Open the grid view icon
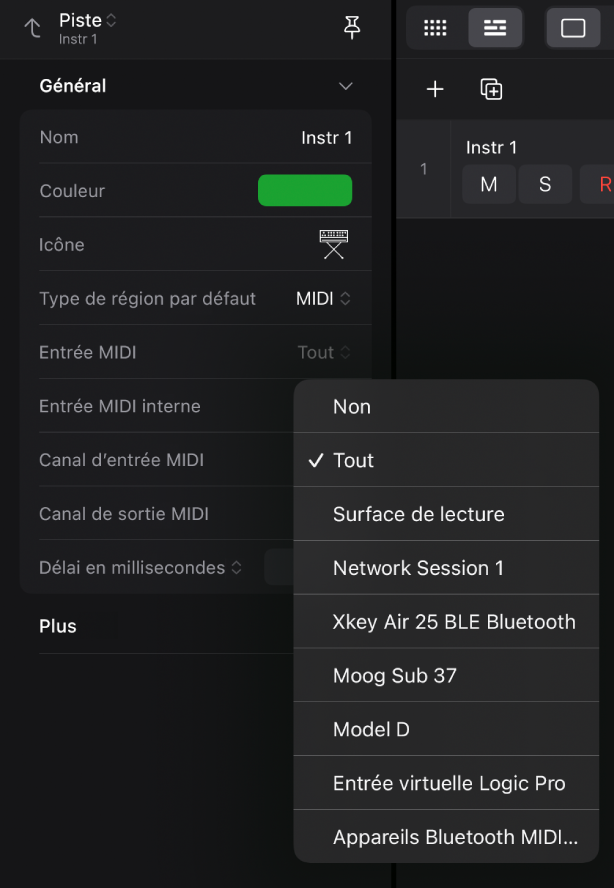The height and width of the screenshot is (888, 614). click(435, 28)
